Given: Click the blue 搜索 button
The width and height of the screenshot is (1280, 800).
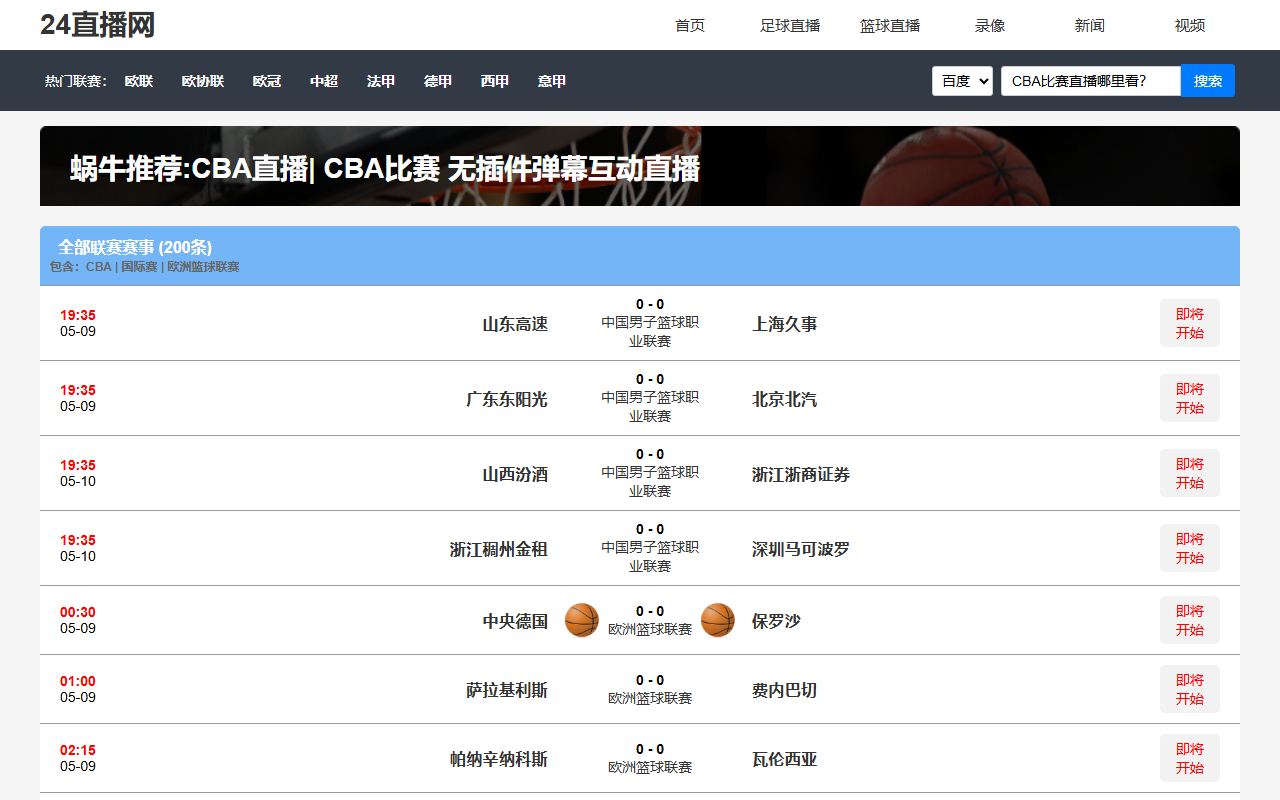Looking at the screenshot, I should (1208, 81).
